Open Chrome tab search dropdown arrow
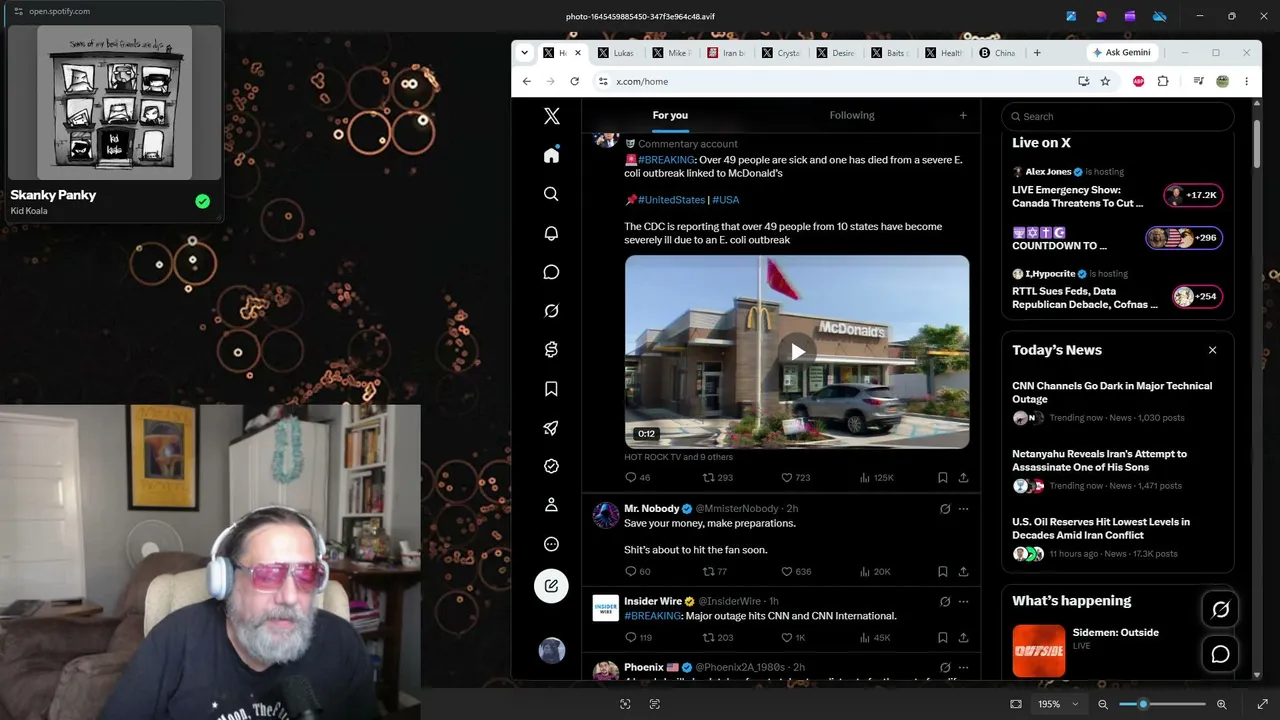Viewport: 1280px width, 720px height. (524, 53)
